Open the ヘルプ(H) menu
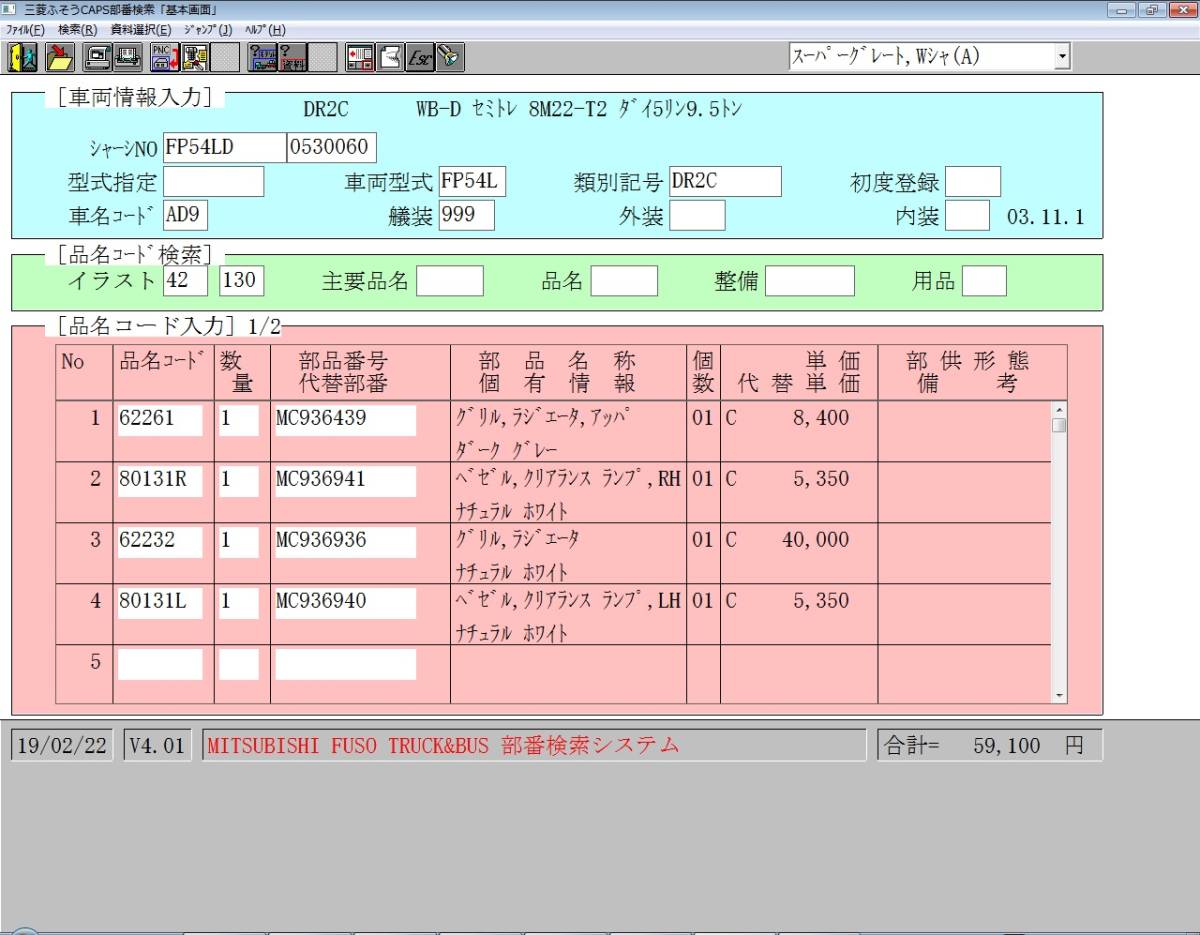This screenshot has width=1200, height=935. click(x=265, y=30)
